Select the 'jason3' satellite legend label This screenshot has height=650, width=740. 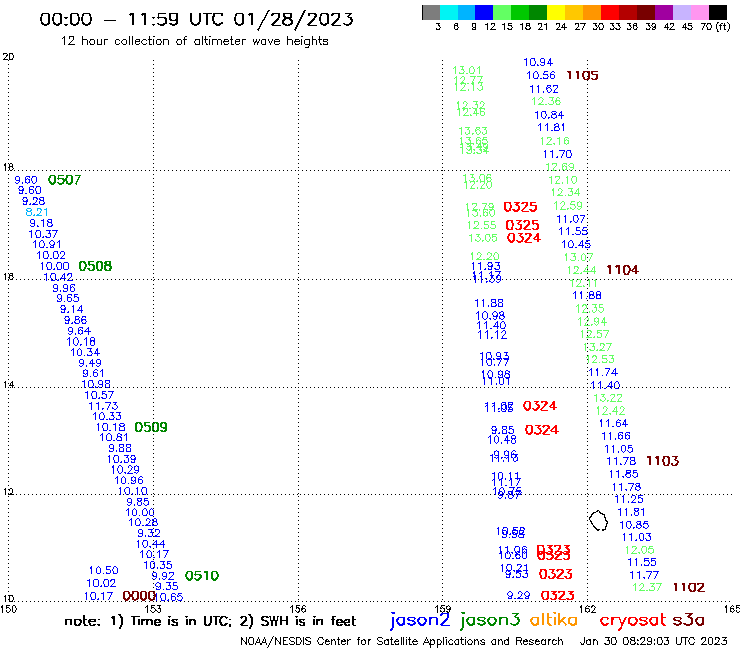490,620
